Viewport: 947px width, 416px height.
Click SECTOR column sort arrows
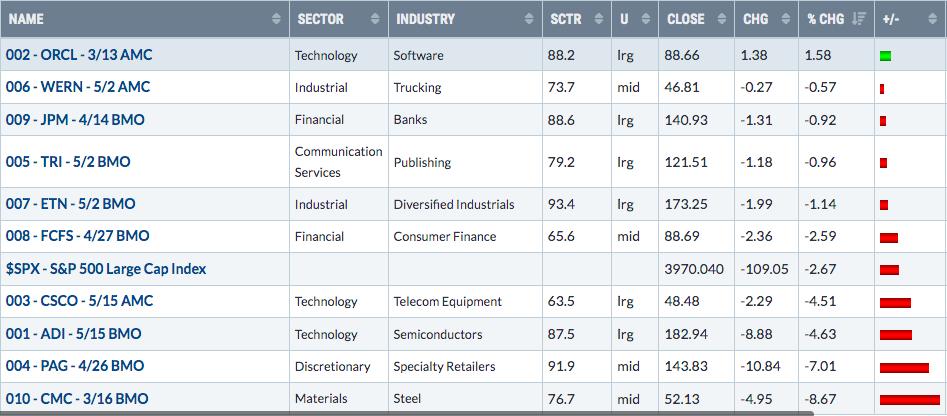[x=375, y=19]
